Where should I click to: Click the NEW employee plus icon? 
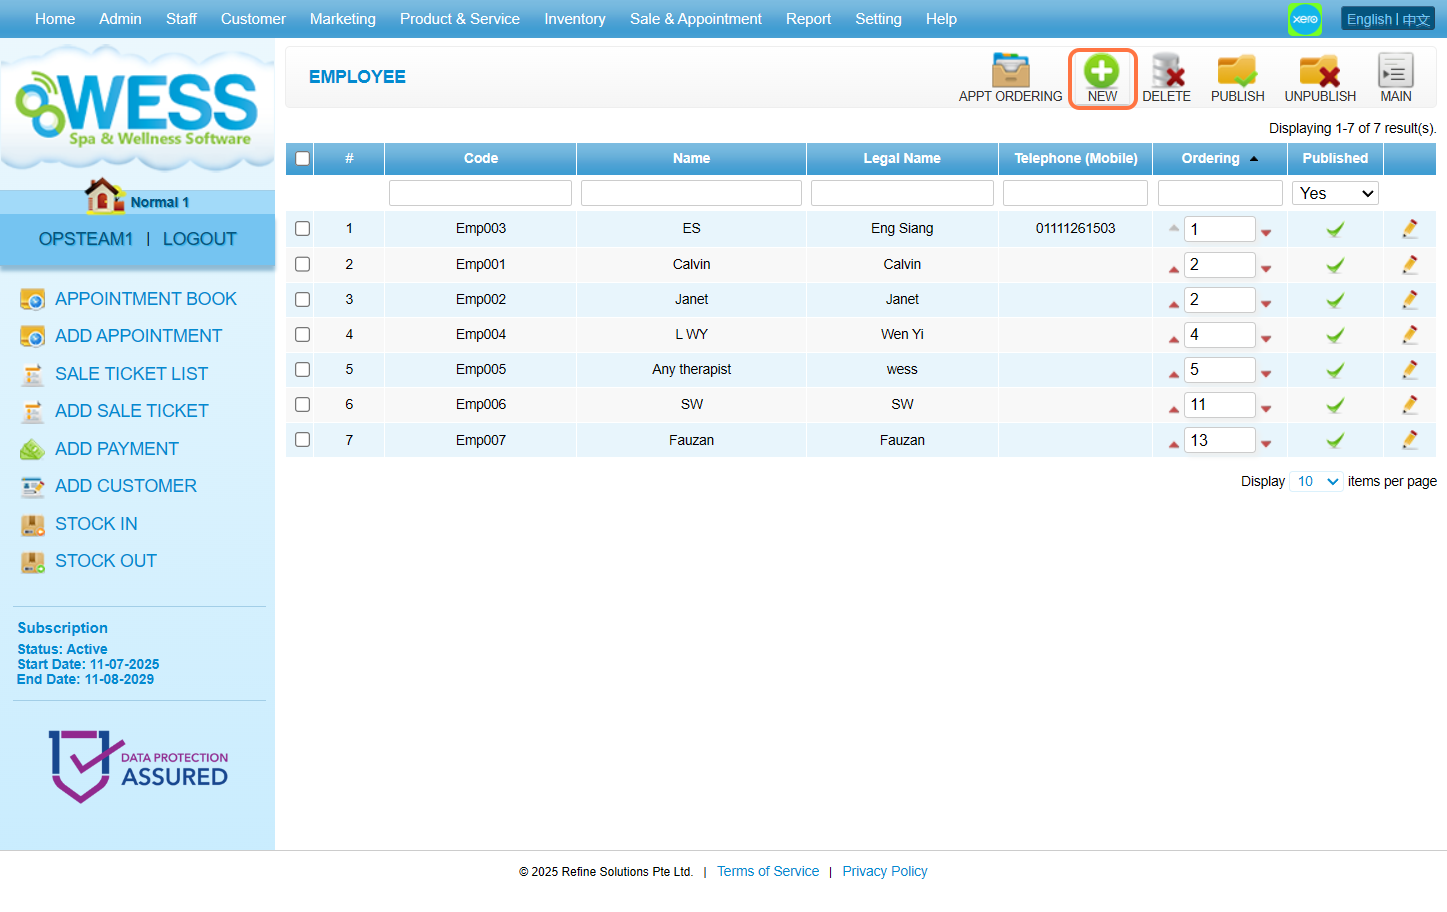tap(1102, 72)
